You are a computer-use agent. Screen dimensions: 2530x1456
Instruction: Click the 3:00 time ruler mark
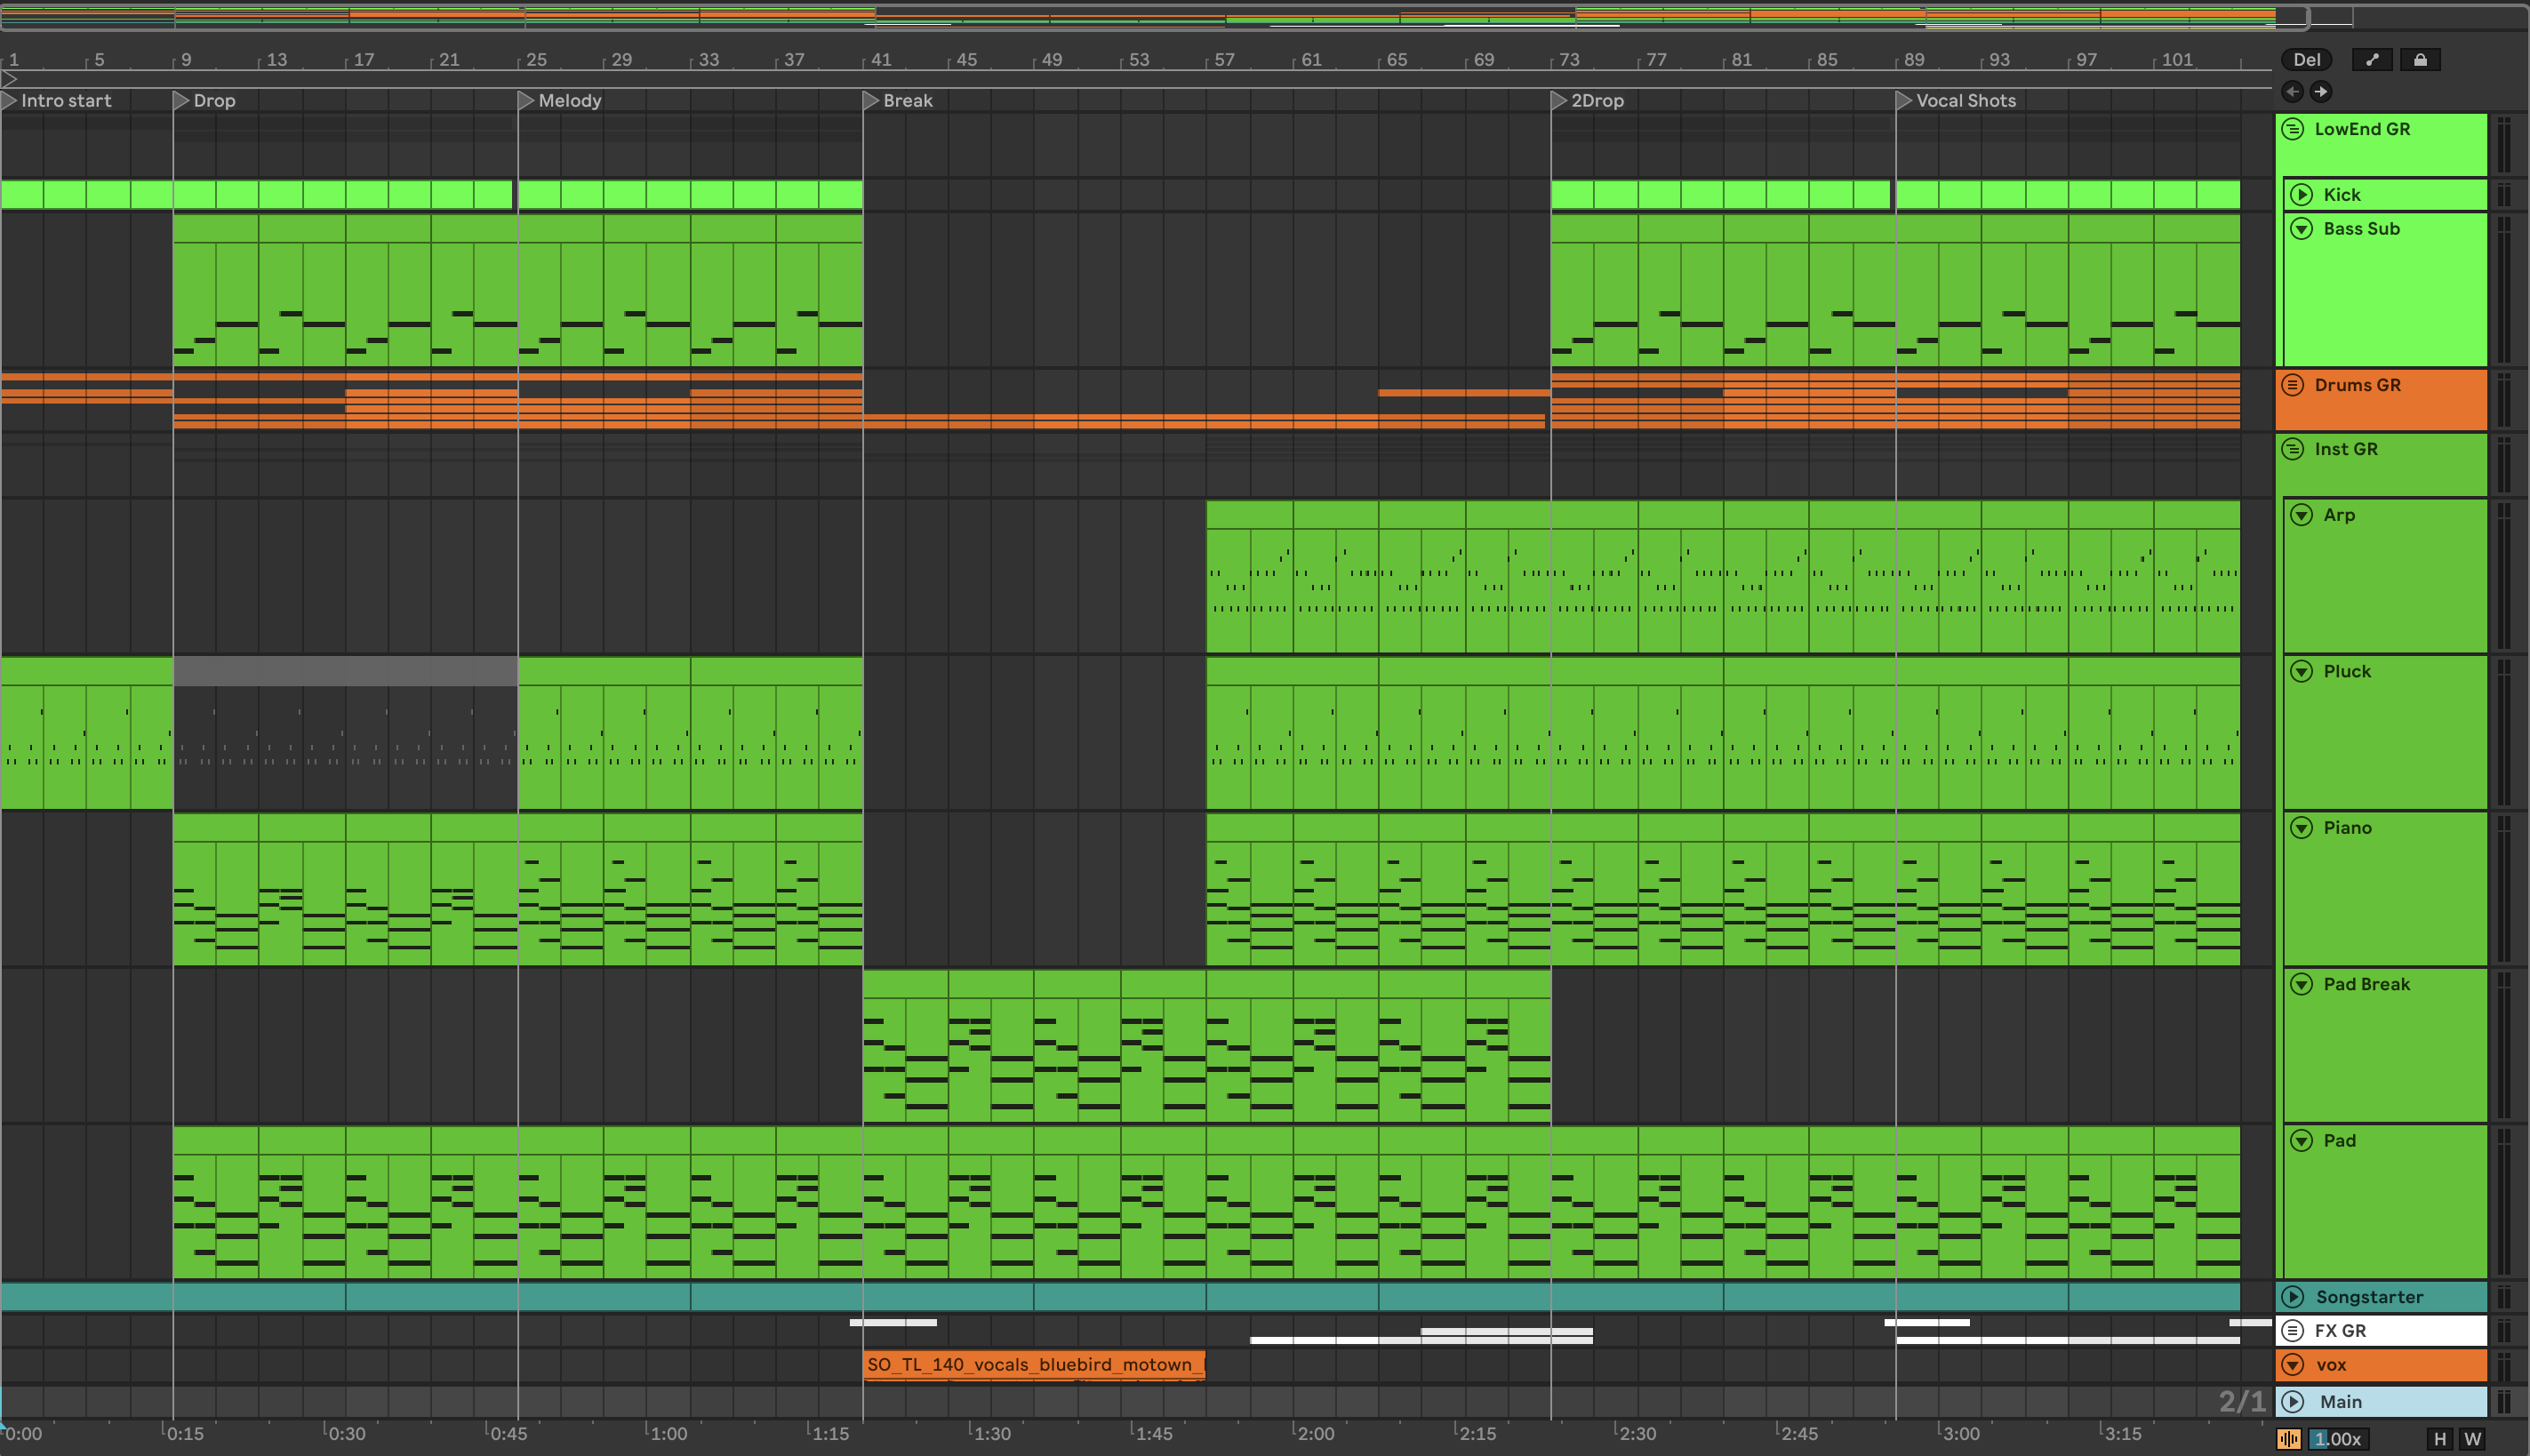click(x=1959, y=1434)
